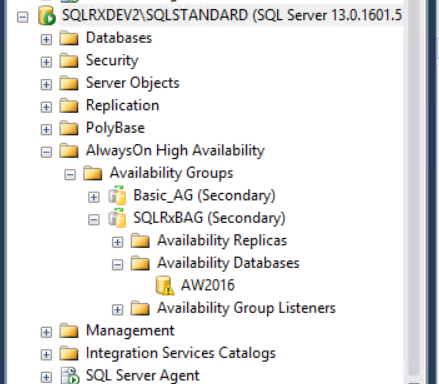The width and height of the screenshot is (439, 384).
Task: Click the SQL Server Agent icon
Action: pyautogui.click(x=70, y=376)
